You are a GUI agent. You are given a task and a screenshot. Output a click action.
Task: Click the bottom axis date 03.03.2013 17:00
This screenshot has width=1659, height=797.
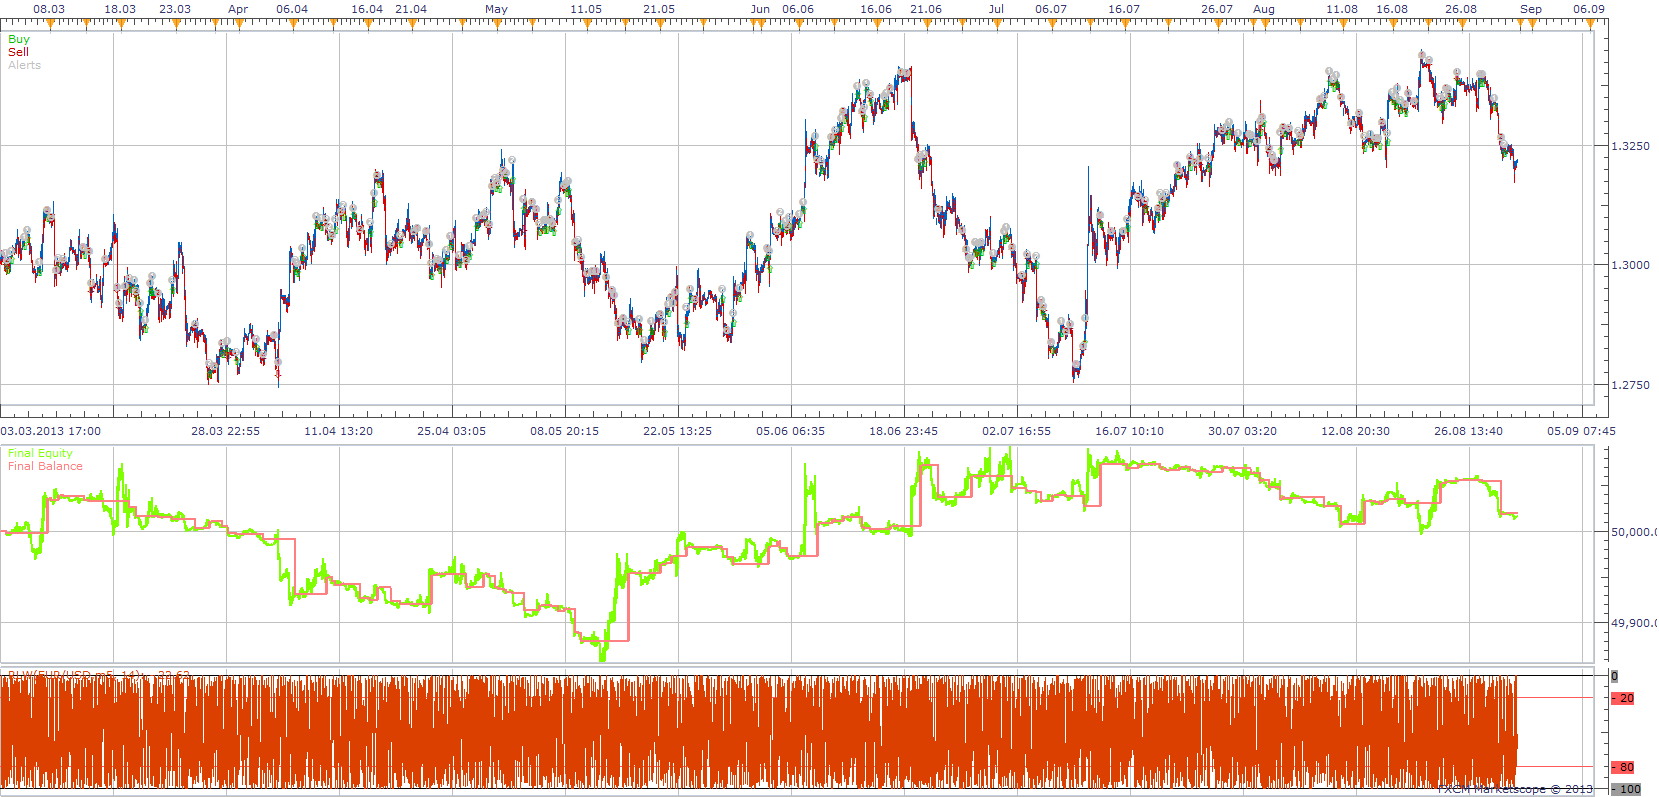[51, 431]
